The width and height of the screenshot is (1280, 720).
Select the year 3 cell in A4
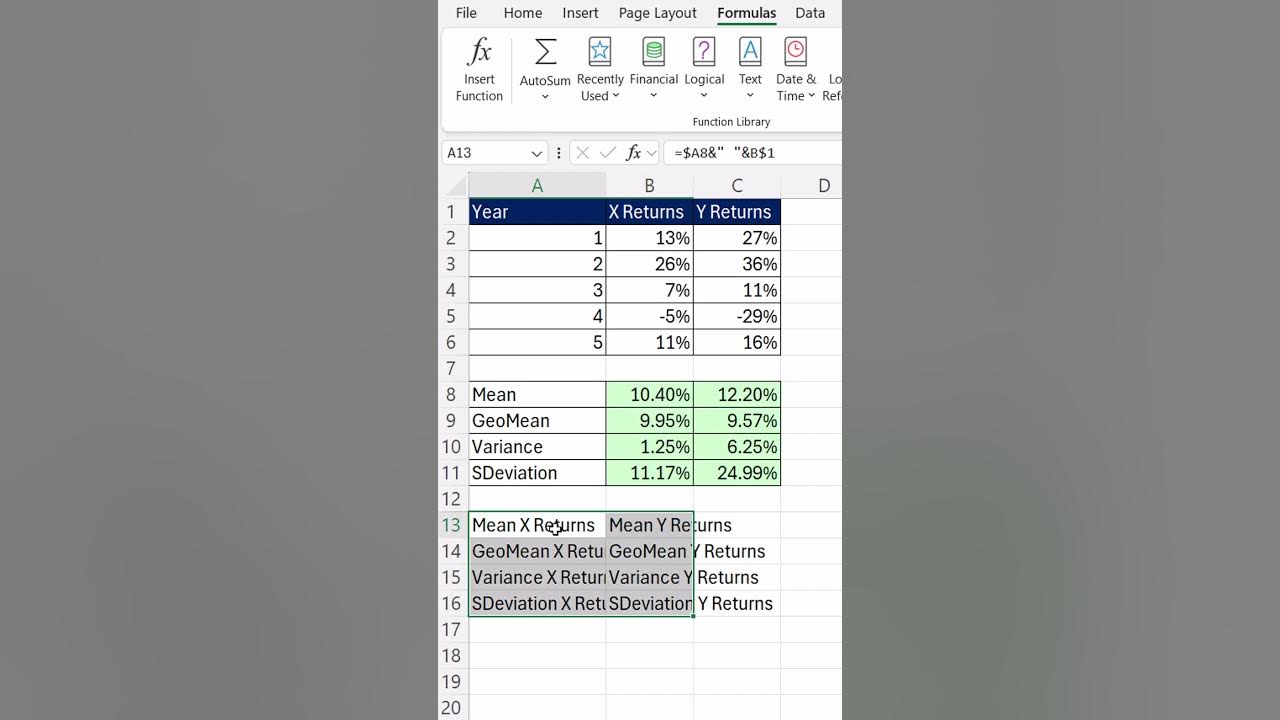[x=537, y=290]
